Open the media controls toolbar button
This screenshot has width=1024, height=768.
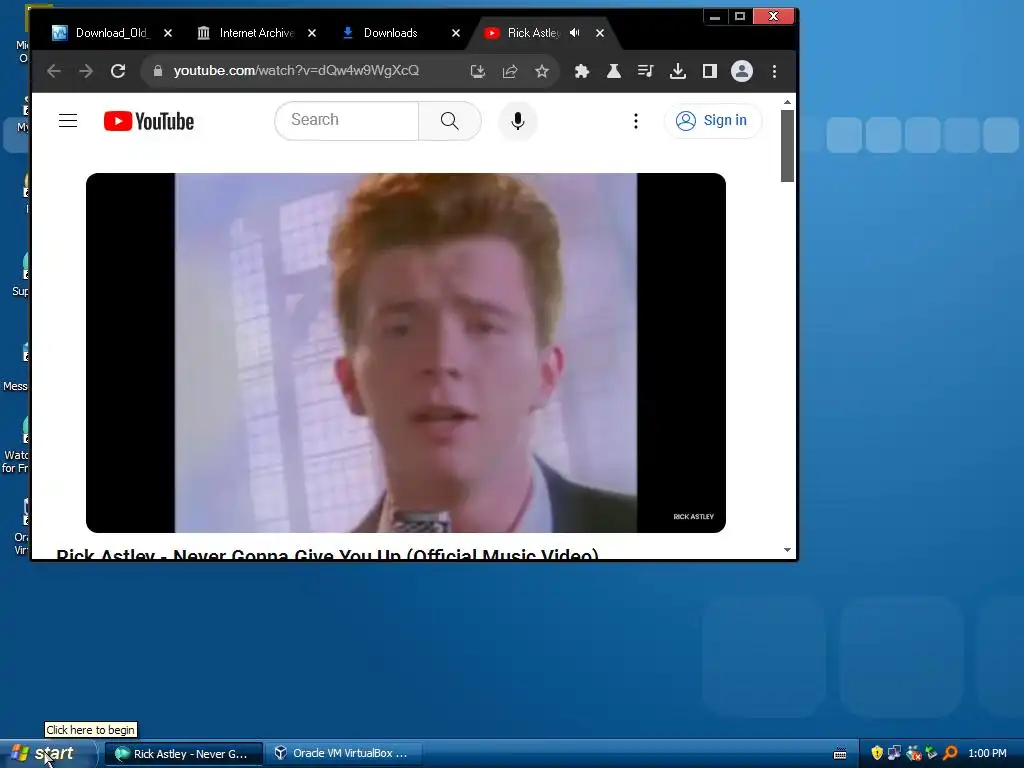point(645,71)
